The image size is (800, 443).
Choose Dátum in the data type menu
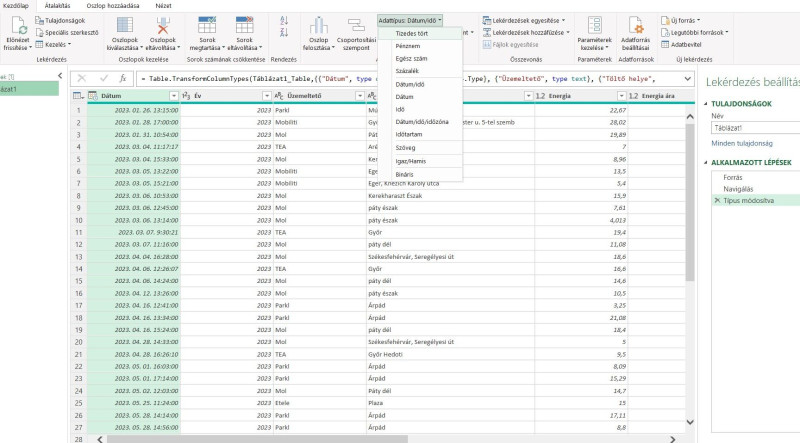click(x=420, y=96)
